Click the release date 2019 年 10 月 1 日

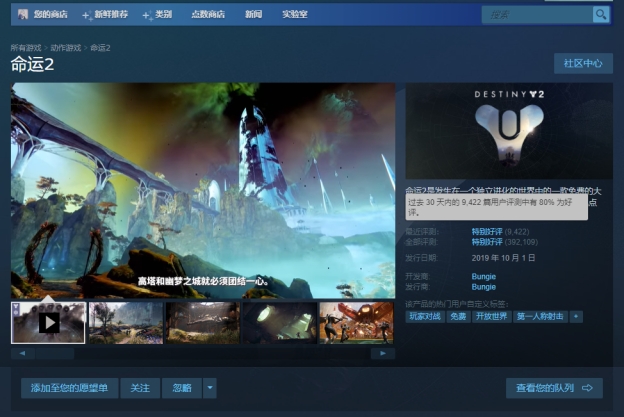[x=503, y=258]
